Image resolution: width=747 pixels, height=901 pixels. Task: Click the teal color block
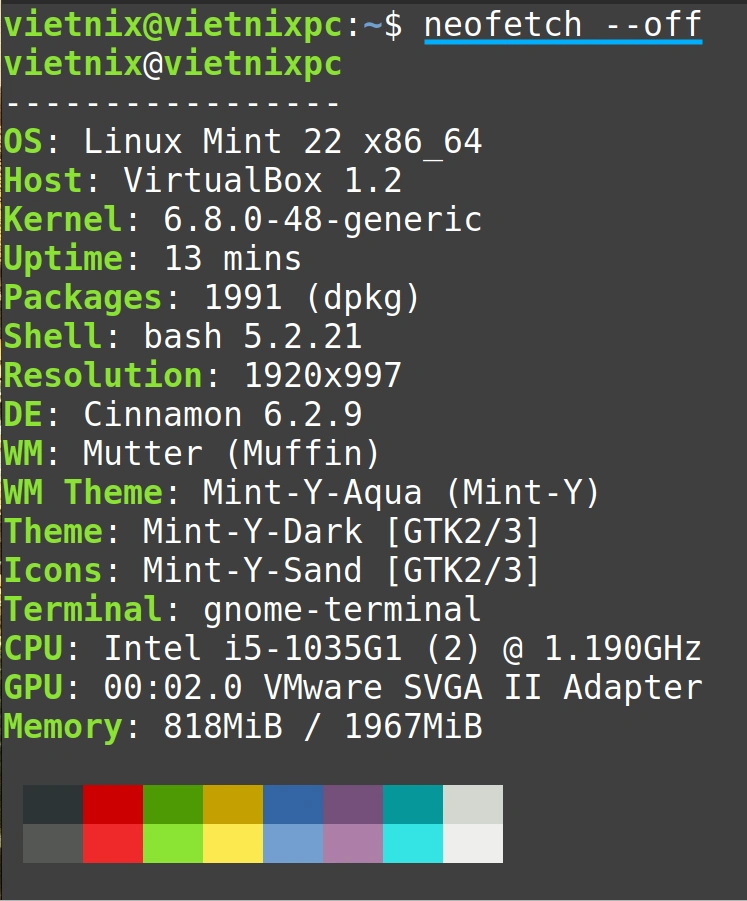(413, 804)
